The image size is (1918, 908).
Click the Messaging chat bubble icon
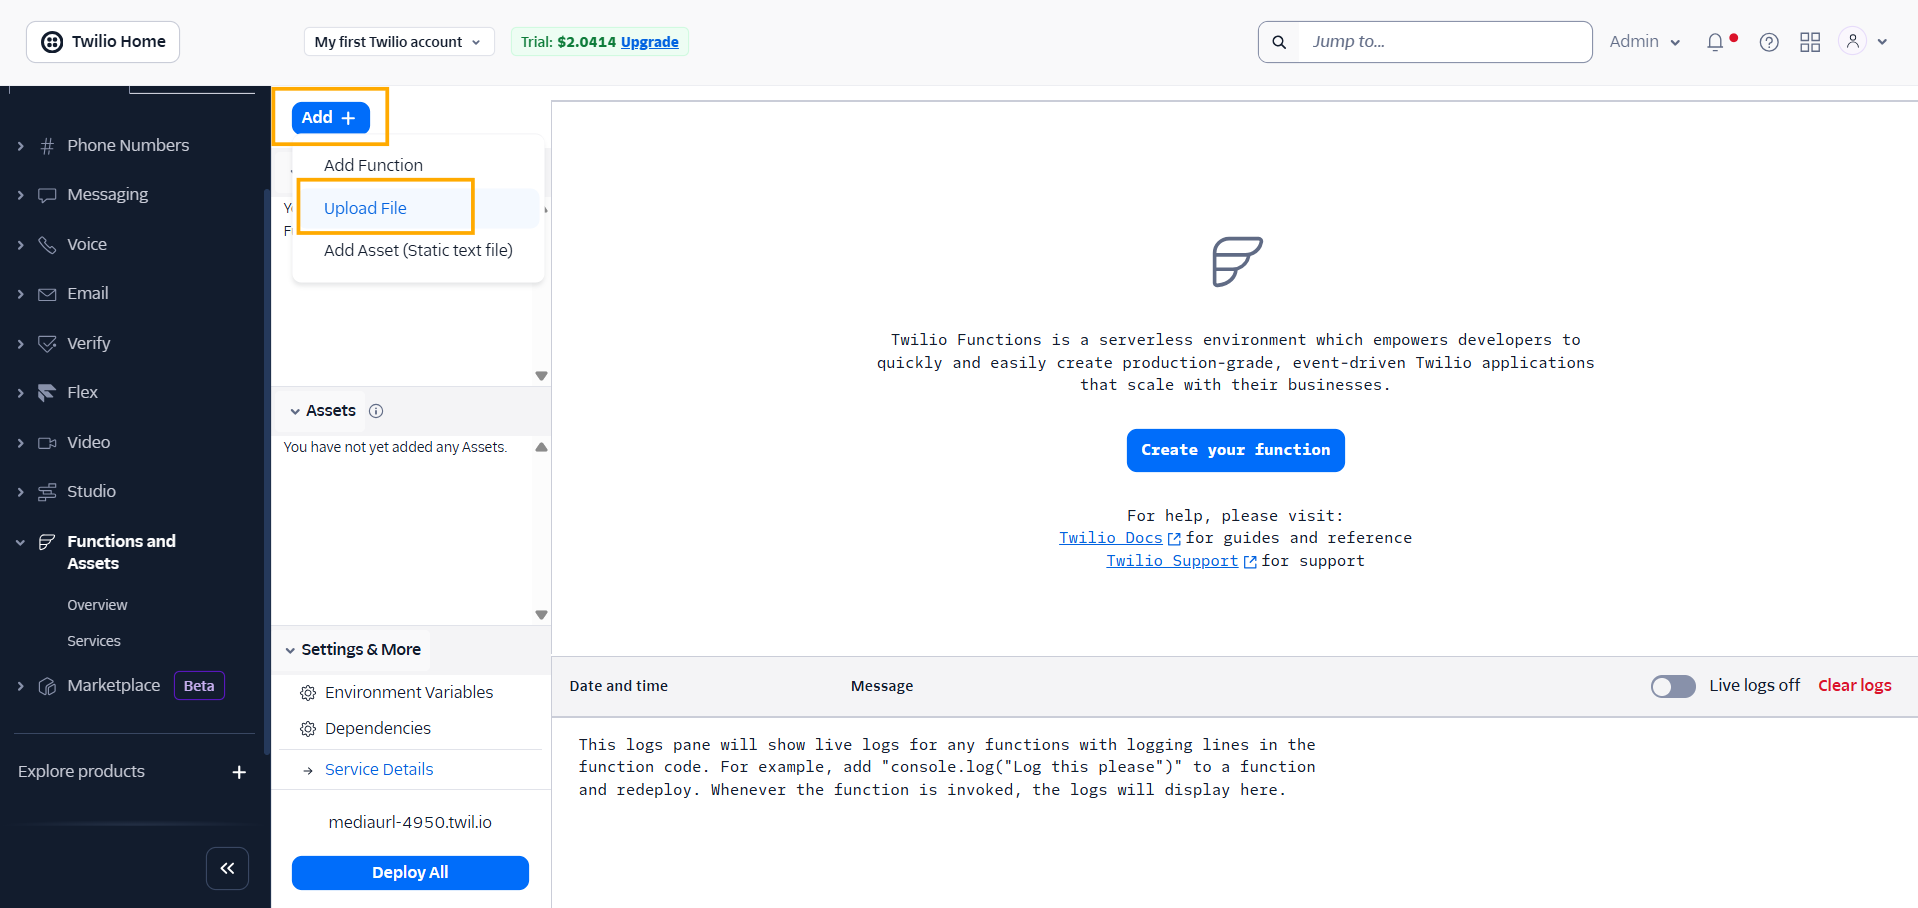(x=47, y=195)
